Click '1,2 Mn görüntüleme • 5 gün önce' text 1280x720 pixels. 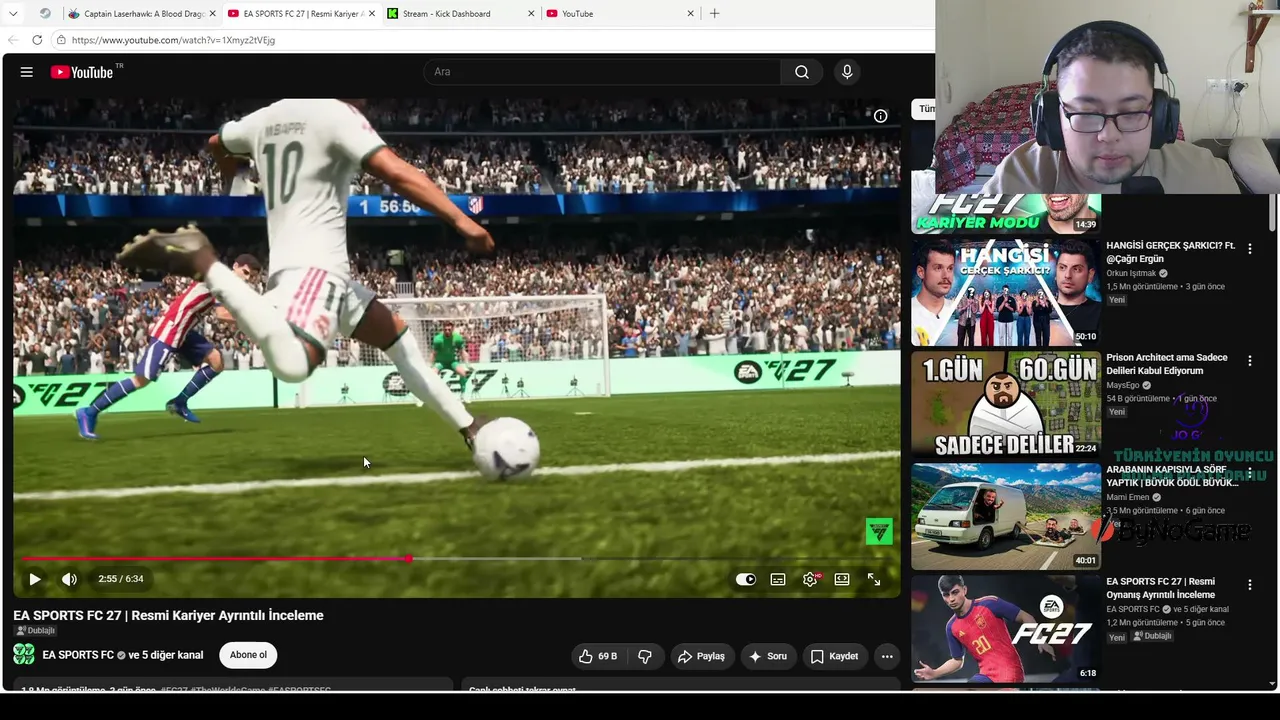point(1165,623)
